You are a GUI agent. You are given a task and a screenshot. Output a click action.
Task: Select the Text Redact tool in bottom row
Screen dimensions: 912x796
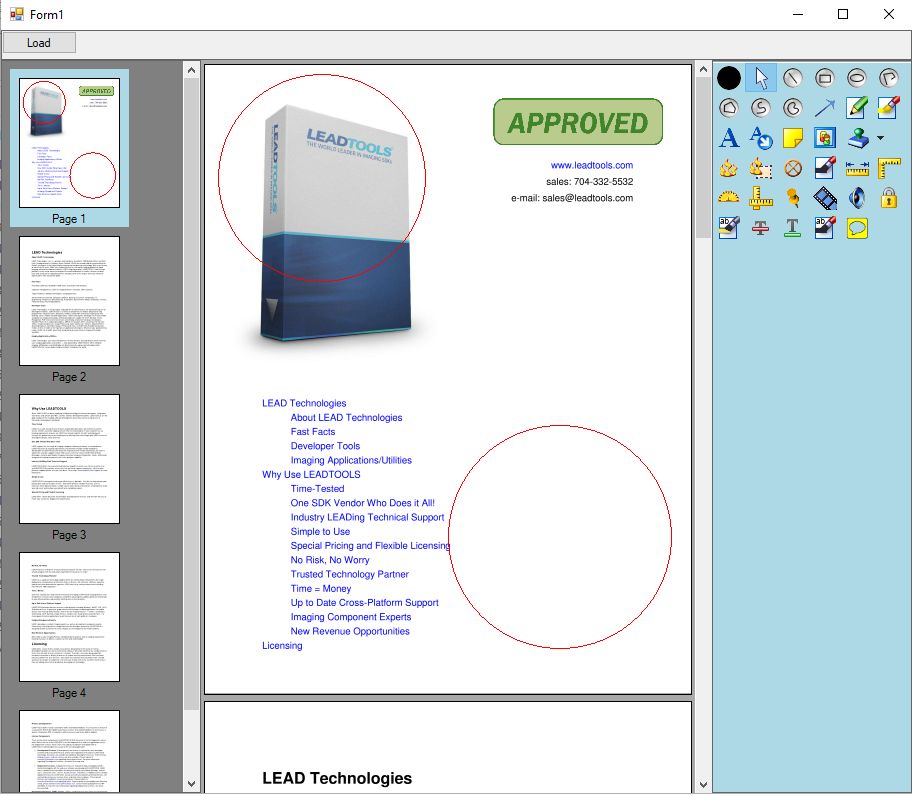click(825, 228)
